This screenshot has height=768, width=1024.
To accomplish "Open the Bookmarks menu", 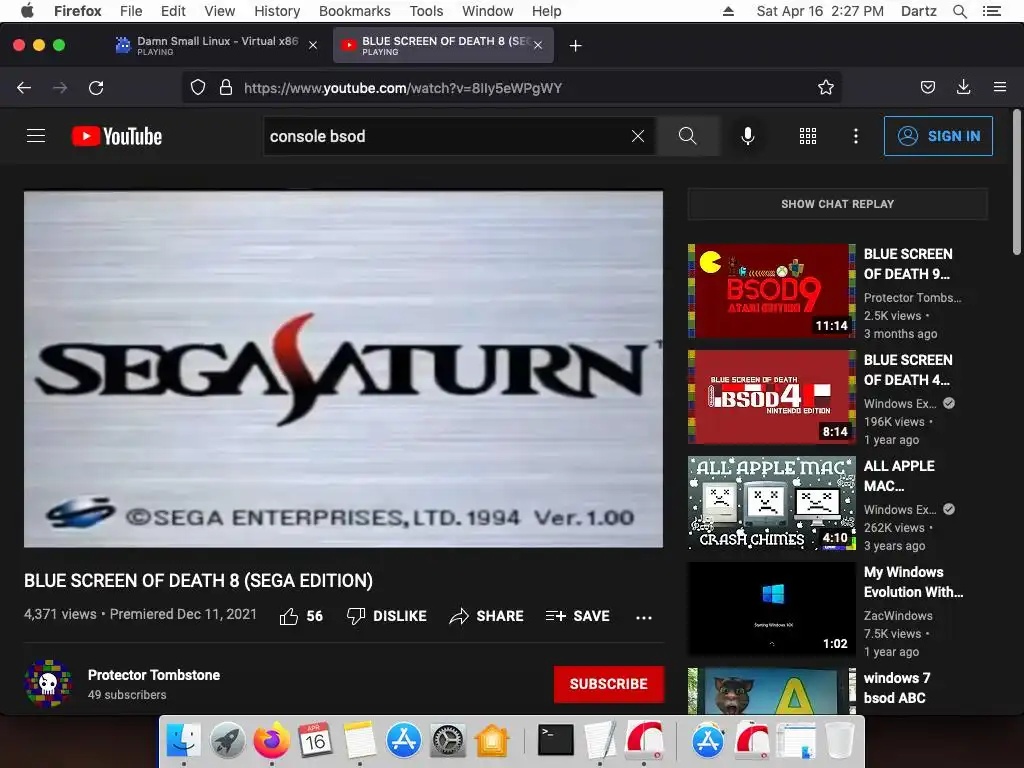I will (355, 11).
